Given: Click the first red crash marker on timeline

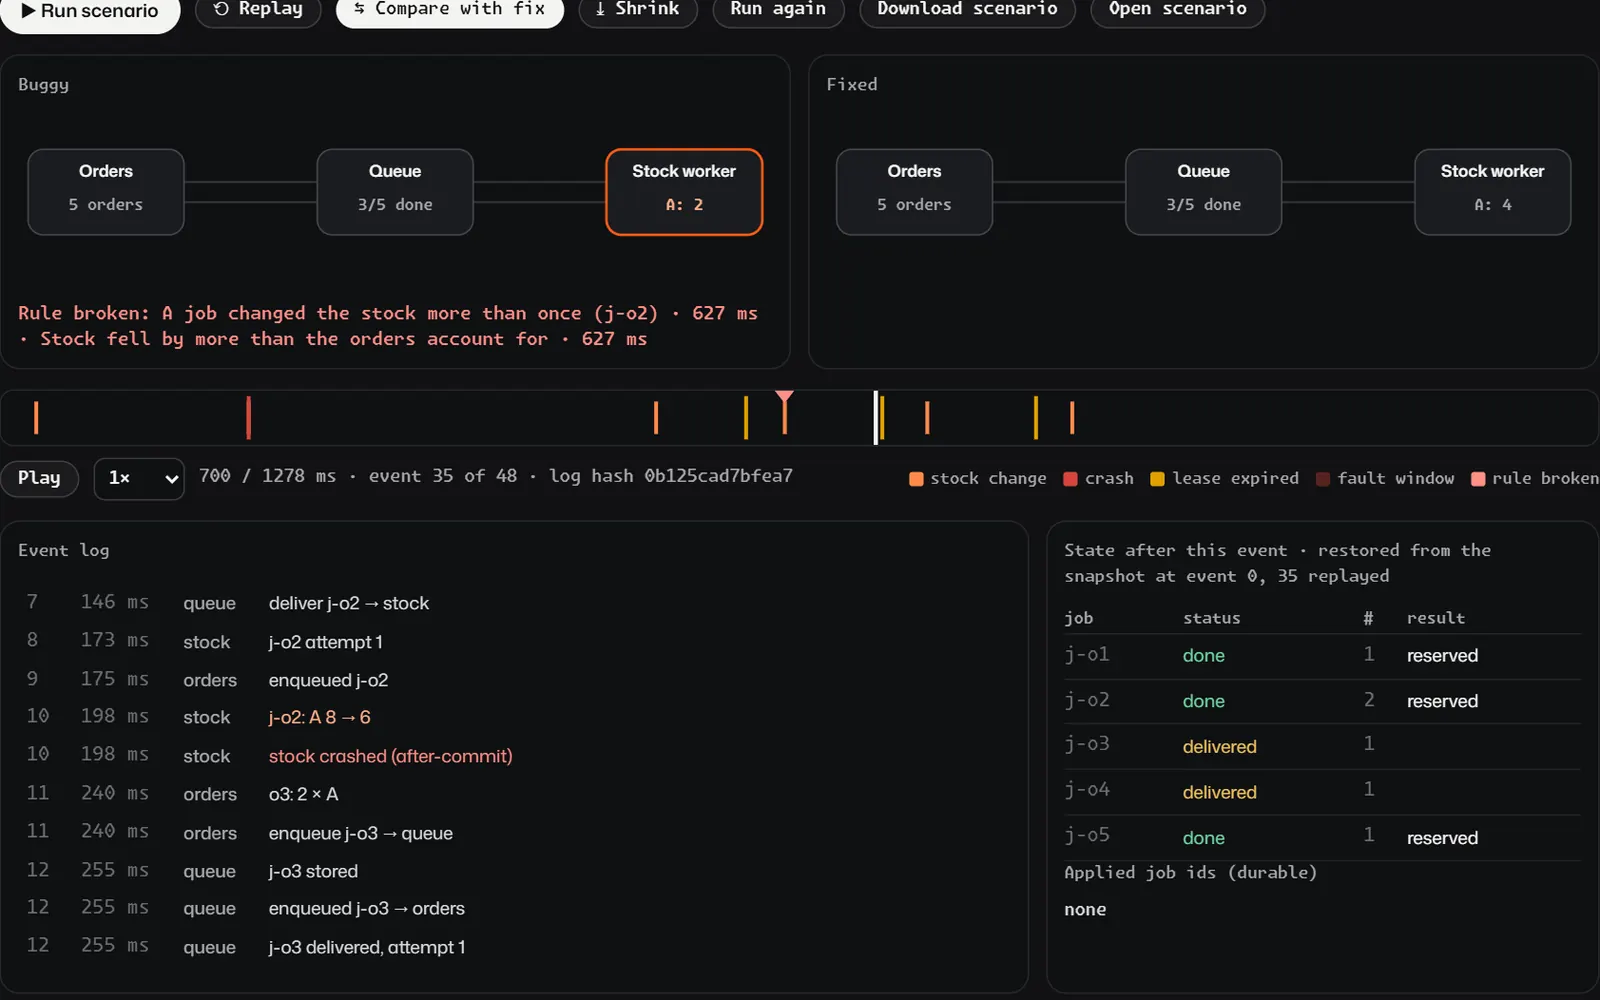Looking at the screenshot, I should click(x=248, y=417).
